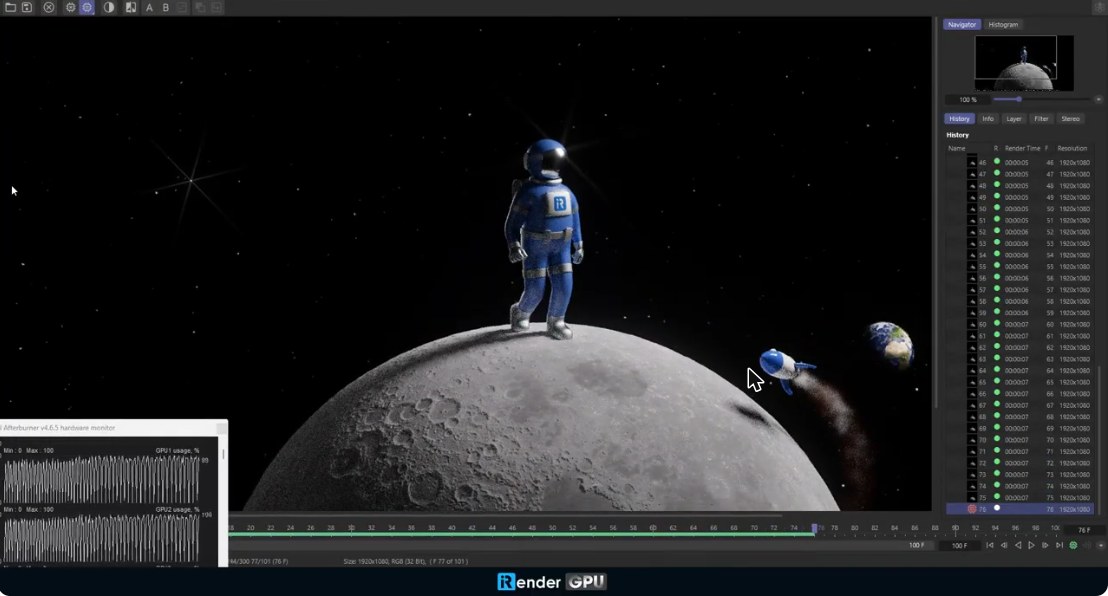Open the Info tab
Image resolution: width=1108 pixels, height=596 pixels.
[988, 119]
